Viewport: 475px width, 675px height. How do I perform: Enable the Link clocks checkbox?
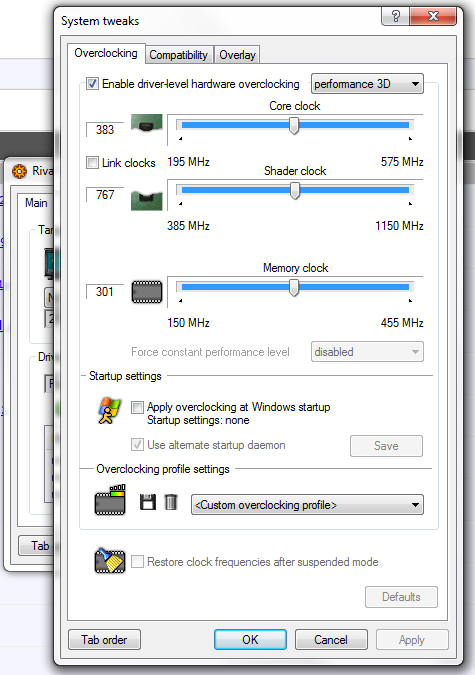[x=92, y=163]
